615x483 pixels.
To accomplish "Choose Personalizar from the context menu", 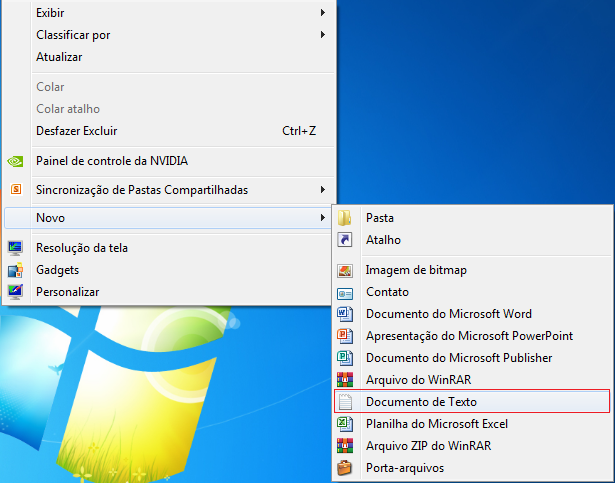I will click(x=169, y=292).
